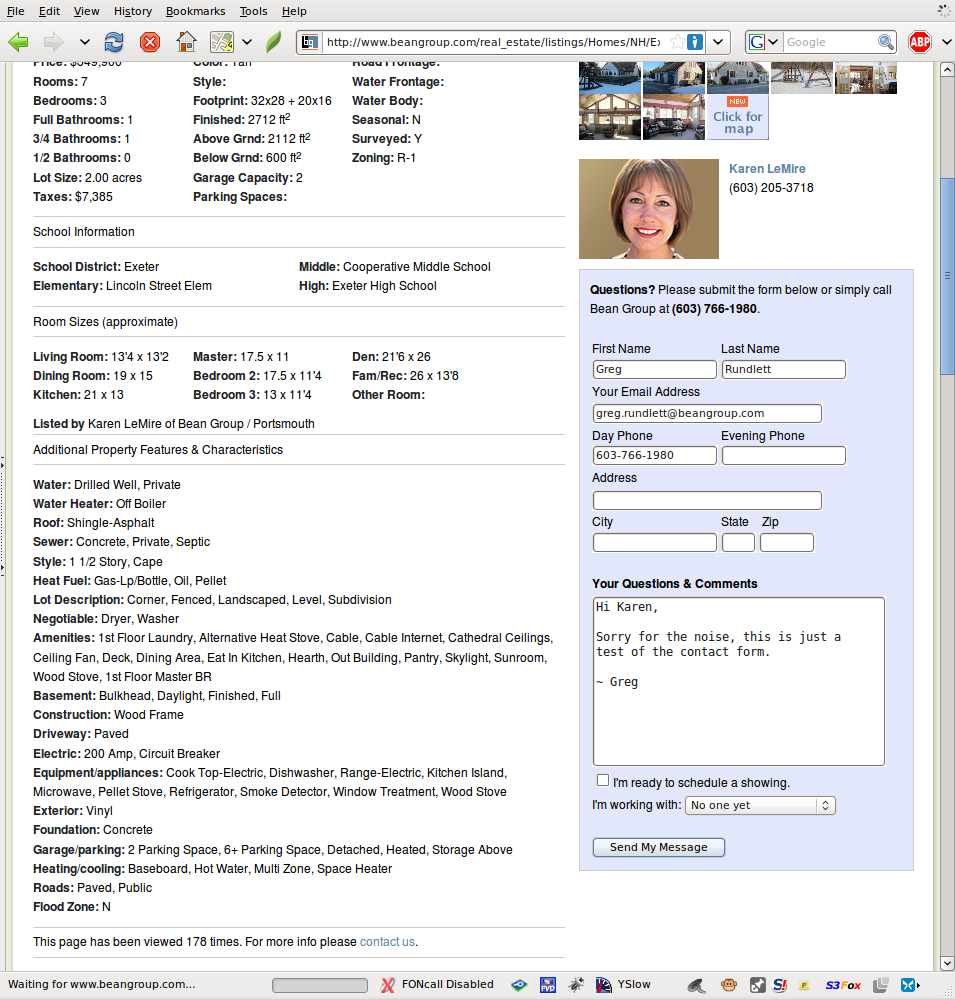The image size is (955, 999).
Task: Follow the 'contact us' link
Action: point(387,942)
